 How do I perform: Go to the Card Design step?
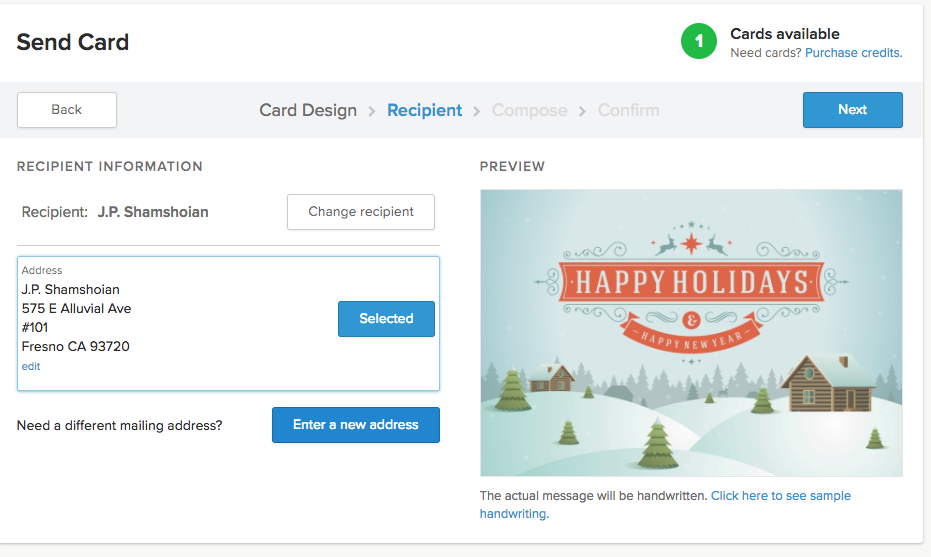pos(308,110)
